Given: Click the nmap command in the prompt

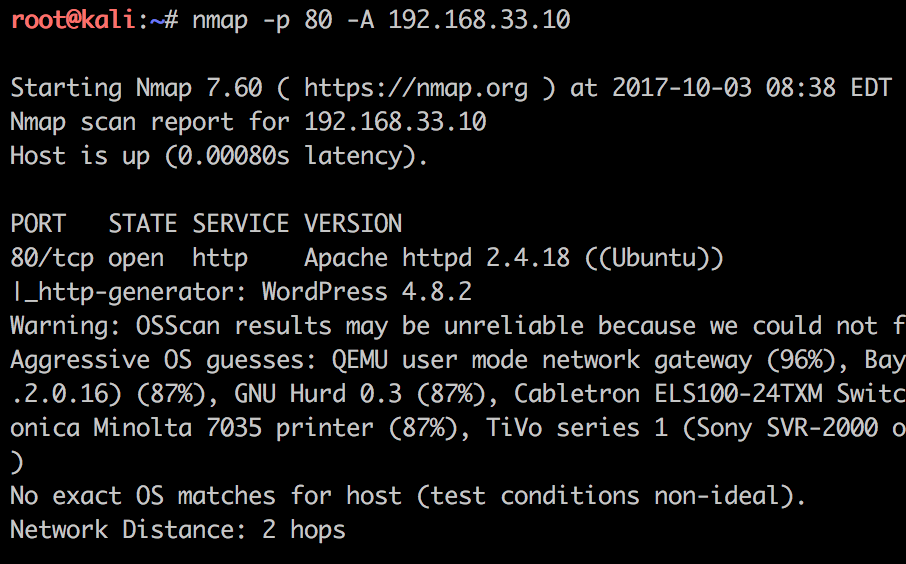Looking at the screenshot, I should pos(220,22).
